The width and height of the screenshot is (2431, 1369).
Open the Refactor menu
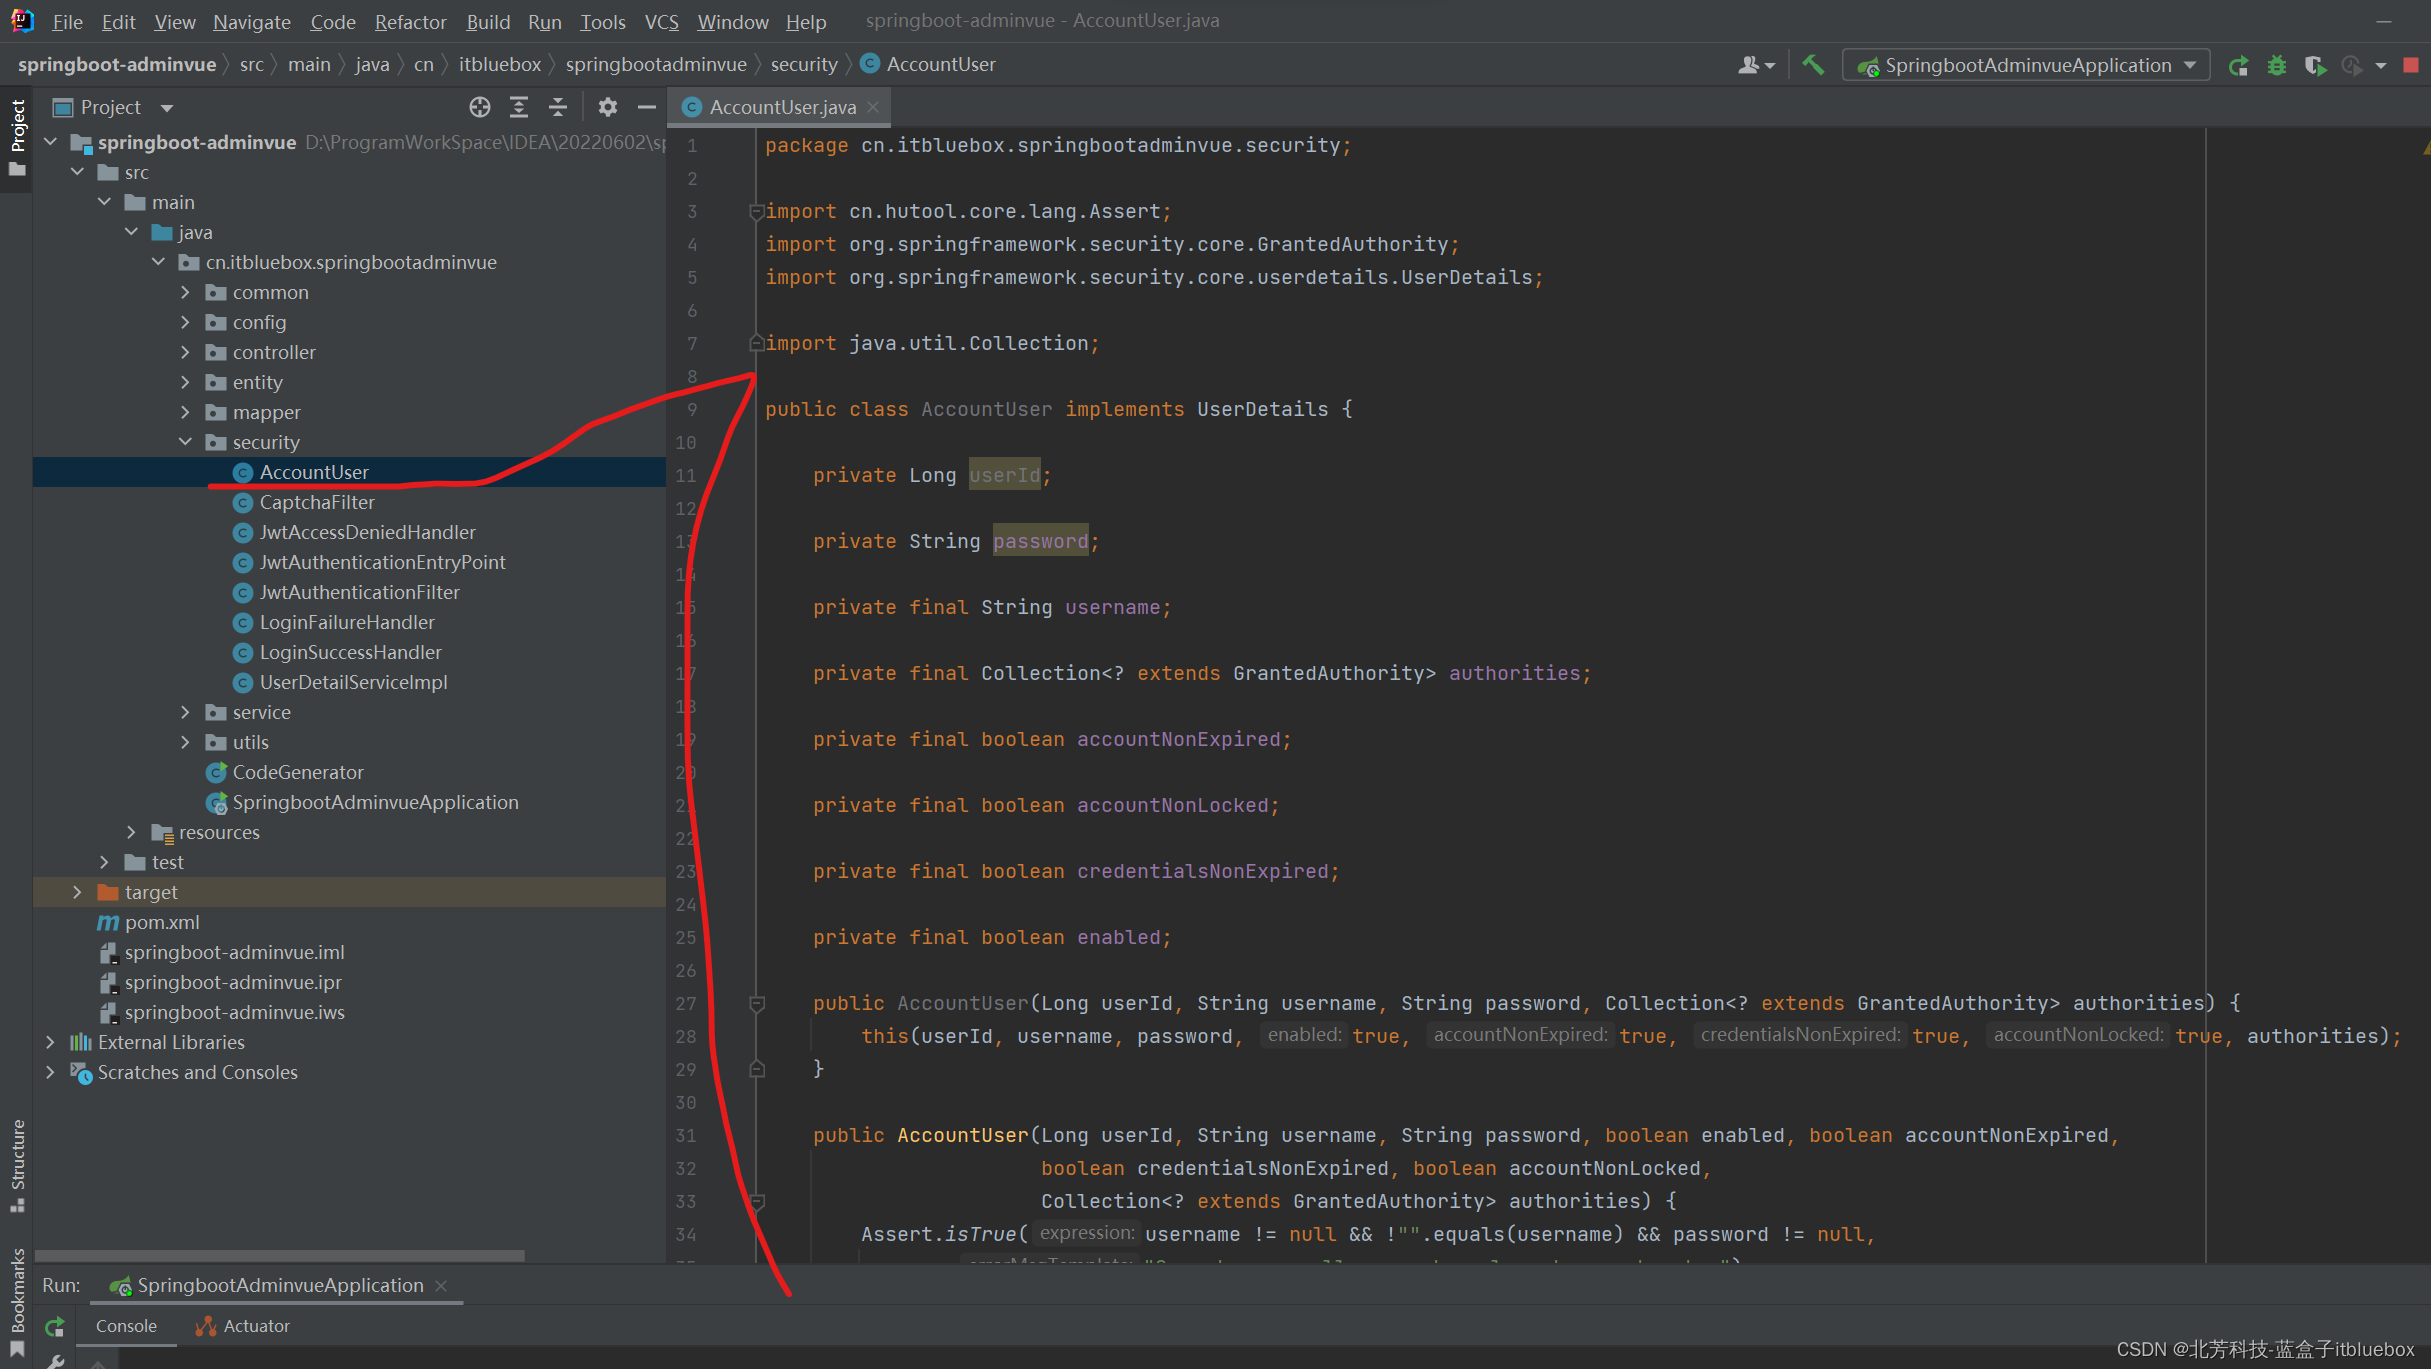point(409,20)
